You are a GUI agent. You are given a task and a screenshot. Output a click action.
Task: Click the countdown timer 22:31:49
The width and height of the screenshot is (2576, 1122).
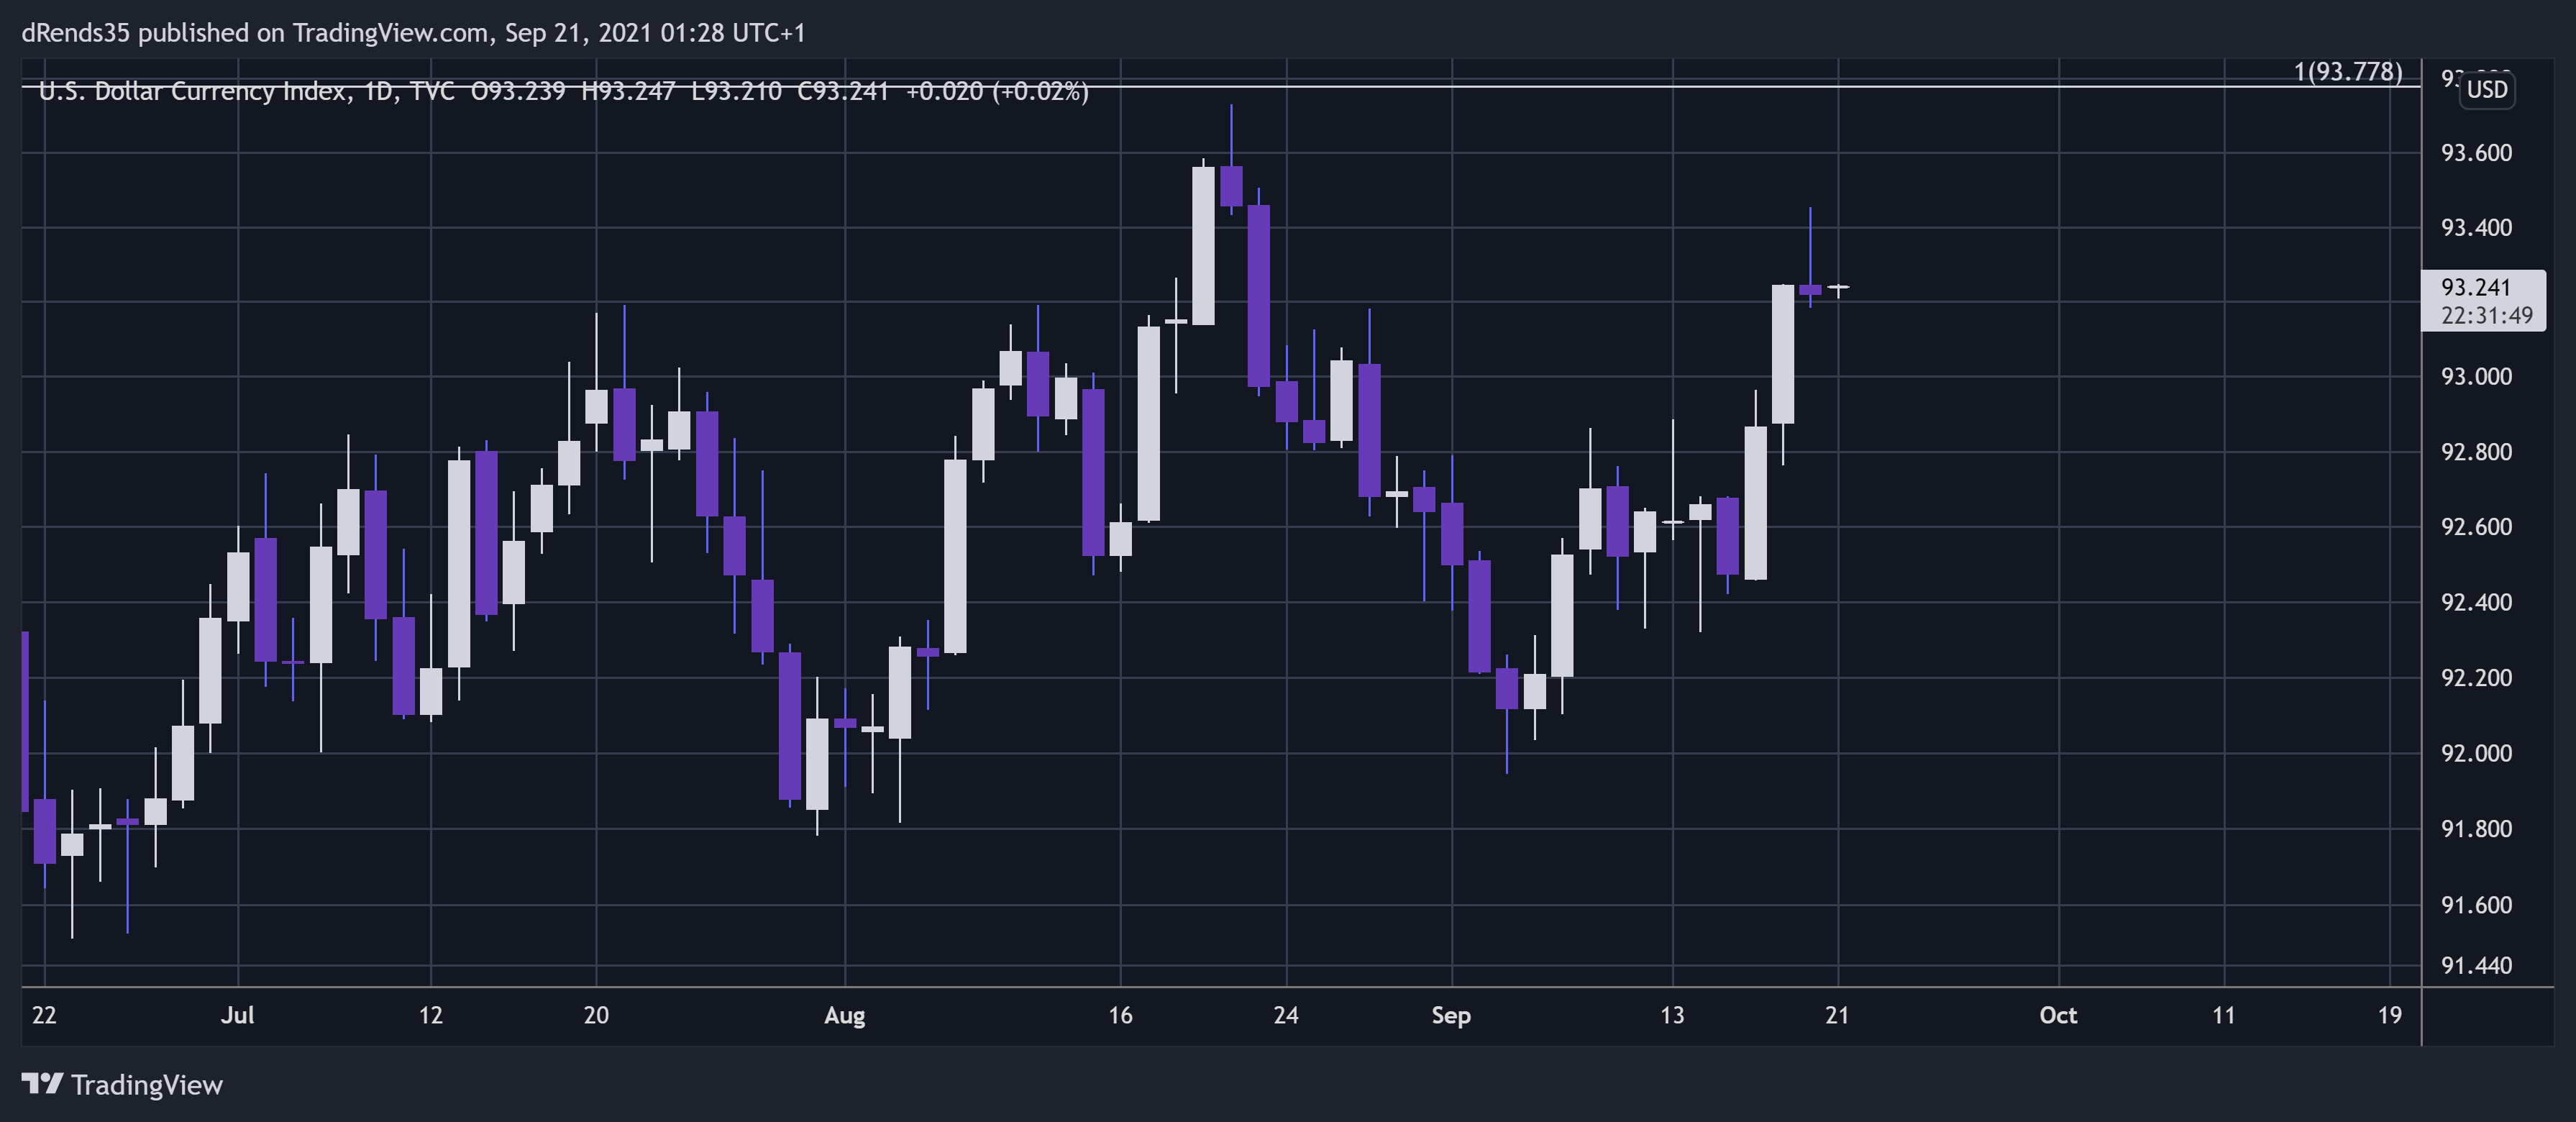[x=2487, y=316]
